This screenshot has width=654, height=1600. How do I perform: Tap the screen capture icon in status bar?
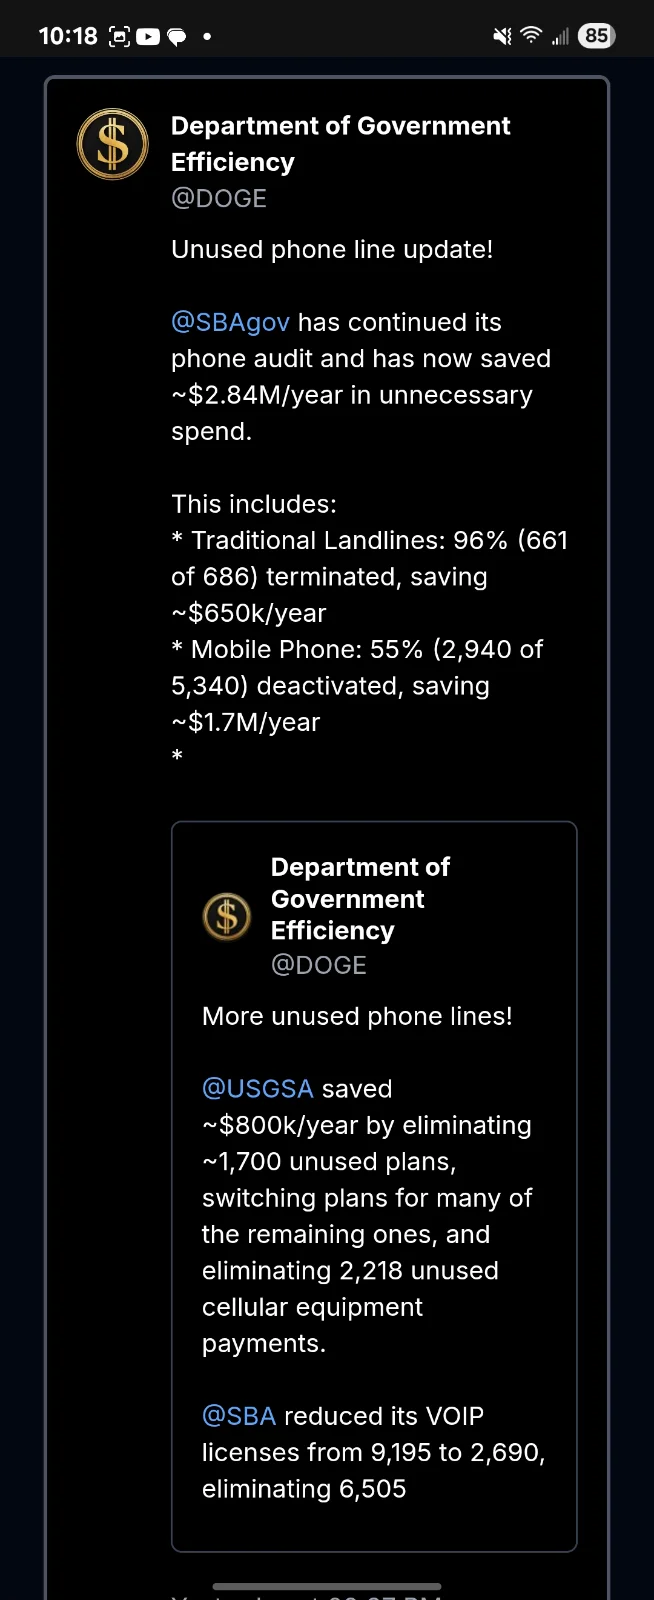point(118,35)
